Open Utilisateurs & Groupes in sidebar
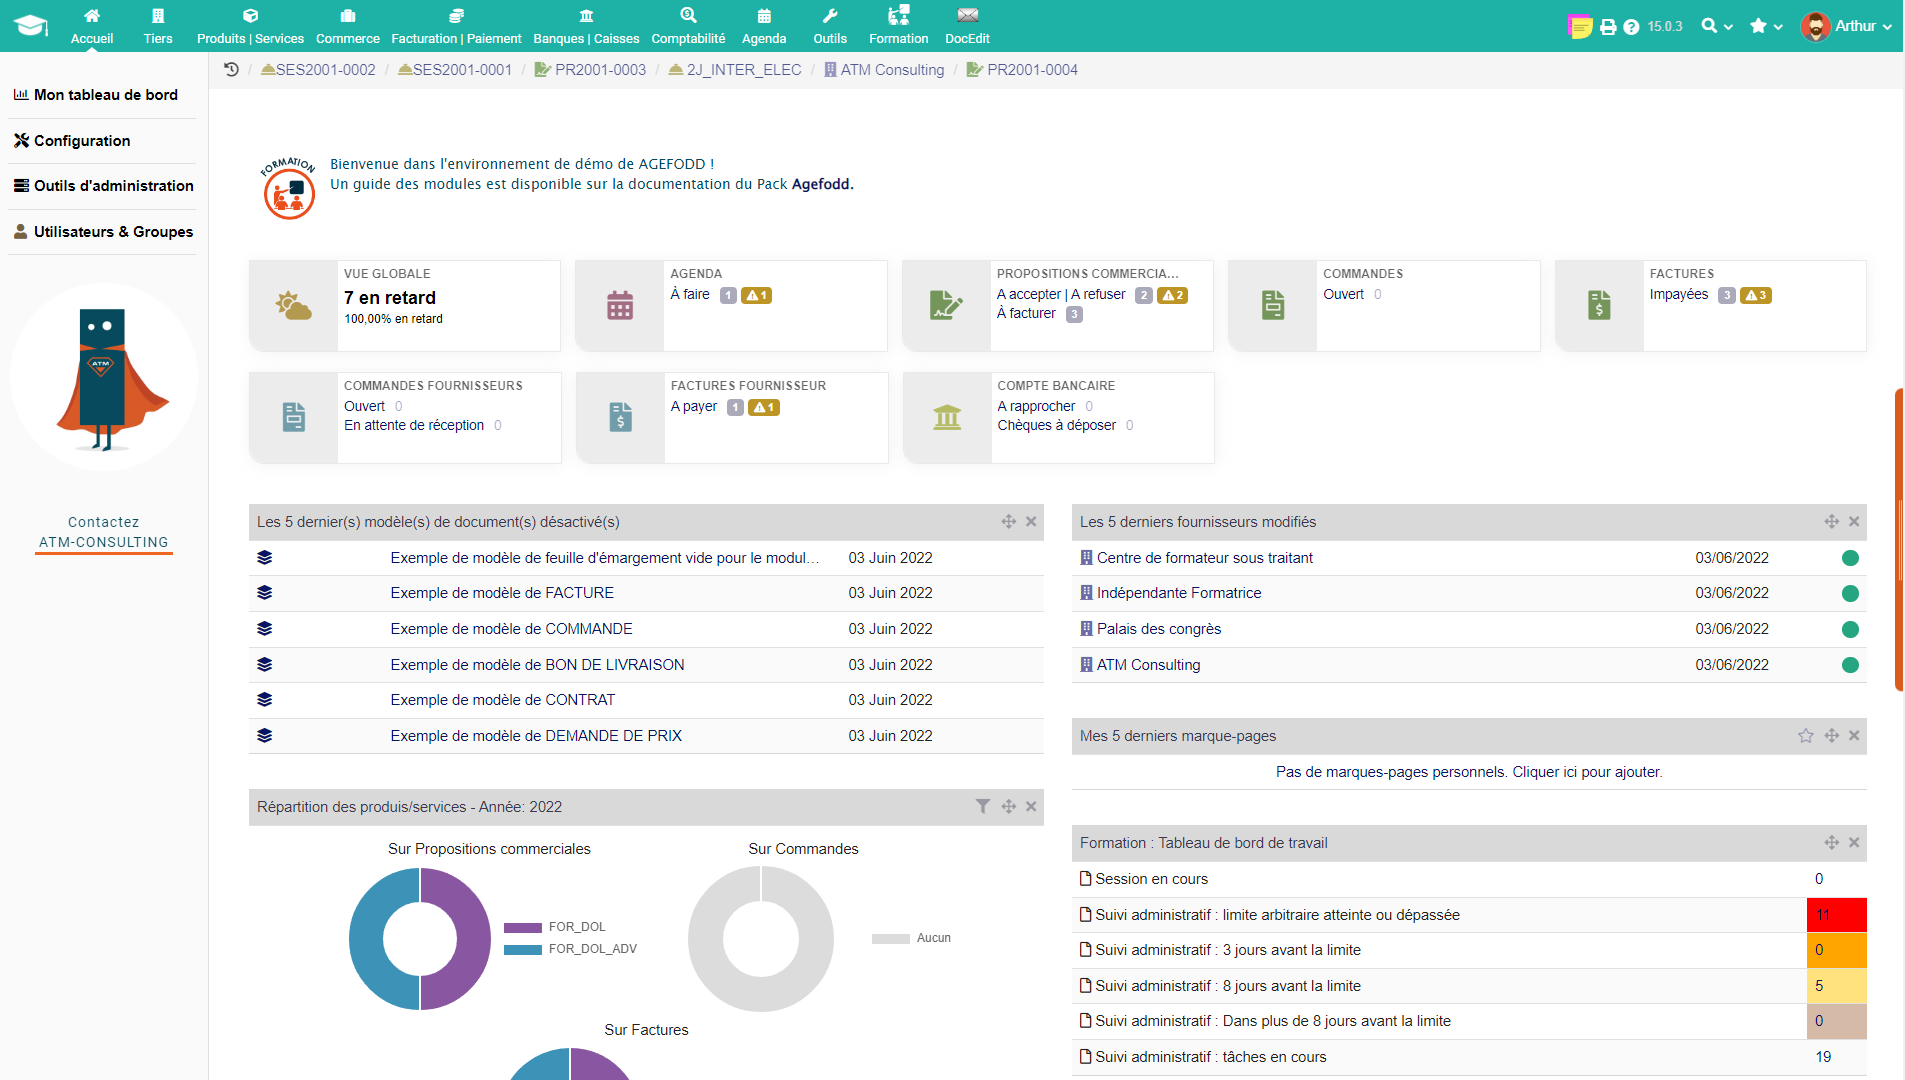 [103, 232]
